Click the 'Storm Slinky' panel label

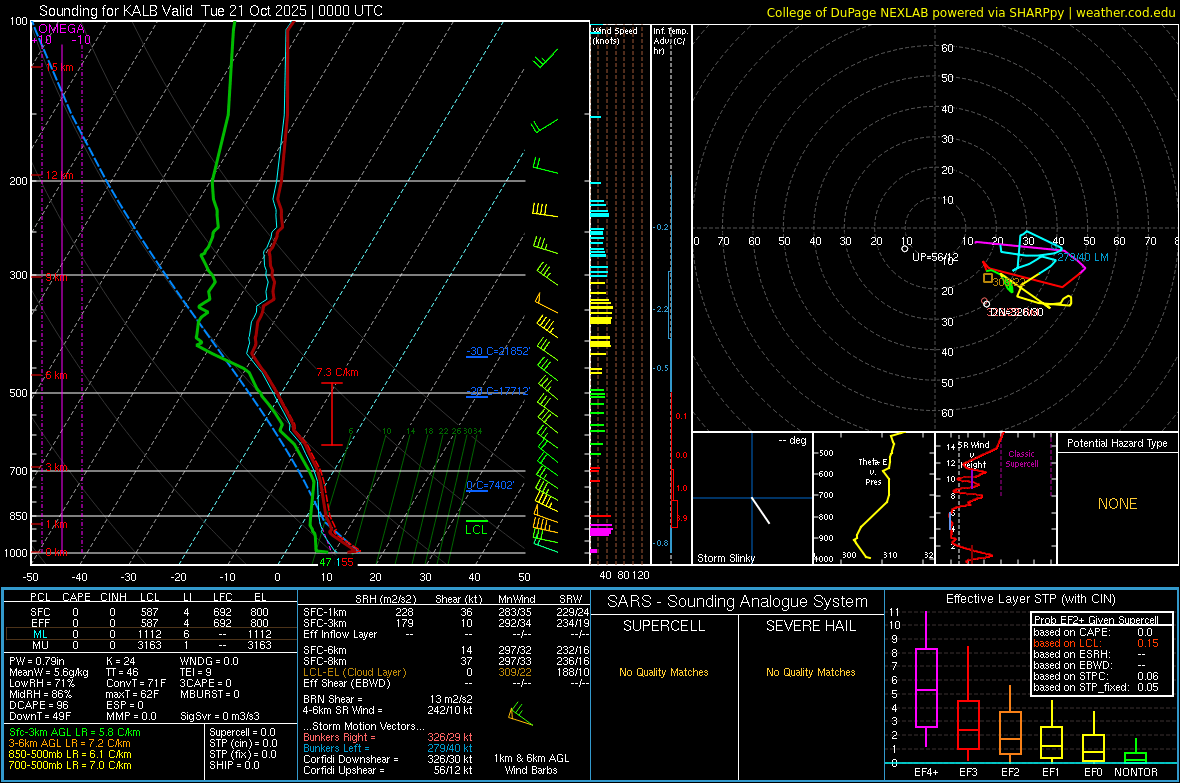[725, 558]
